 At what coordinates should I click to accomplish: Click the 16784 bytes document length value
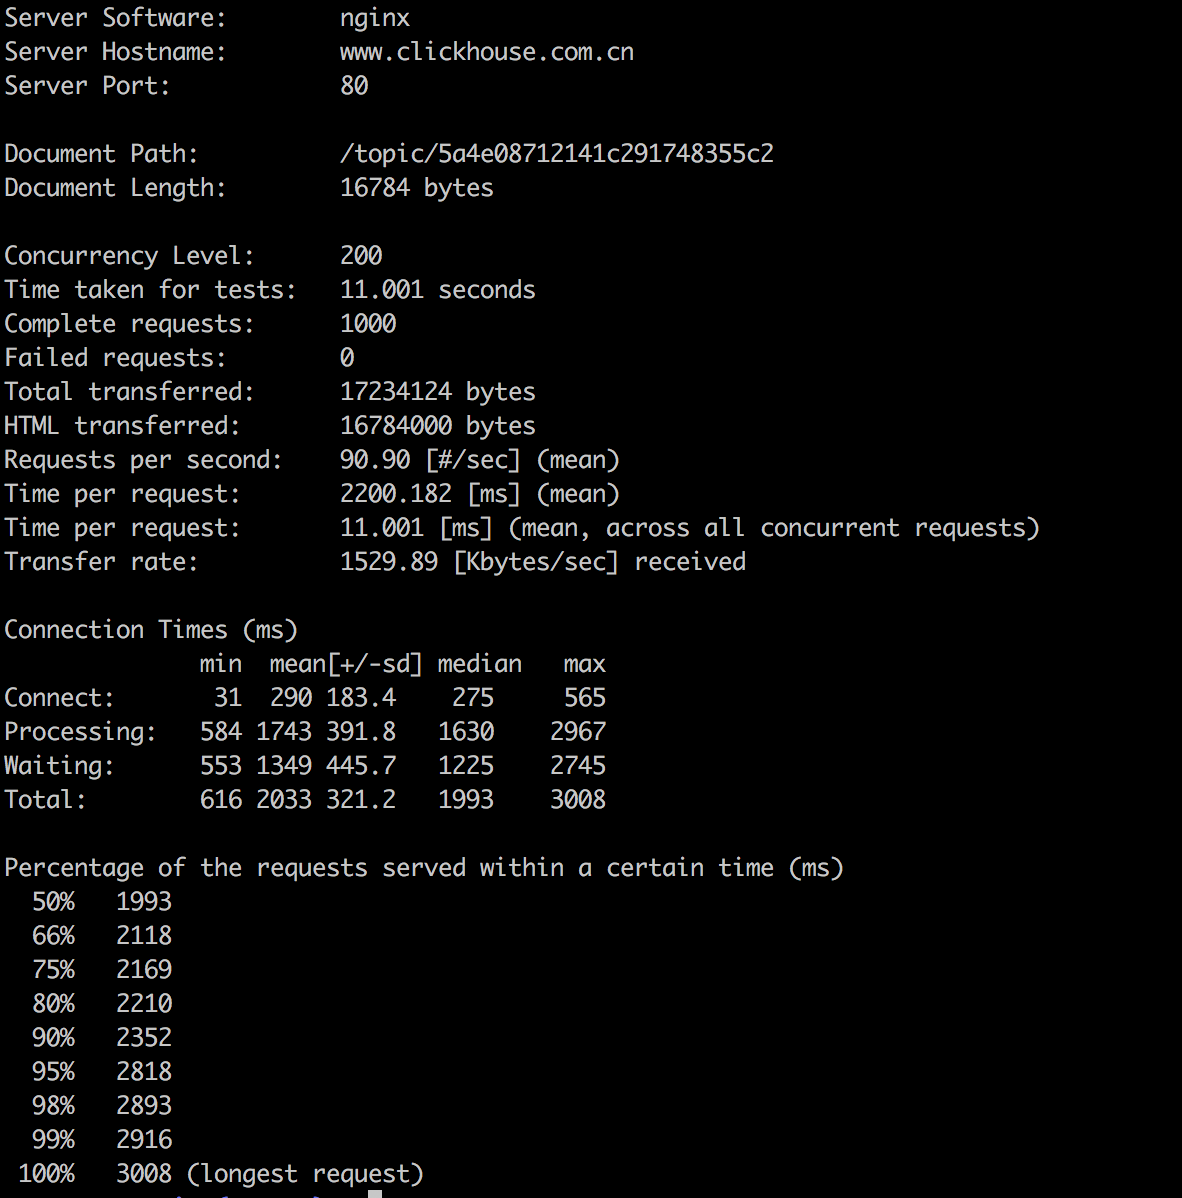click(416, 188)
